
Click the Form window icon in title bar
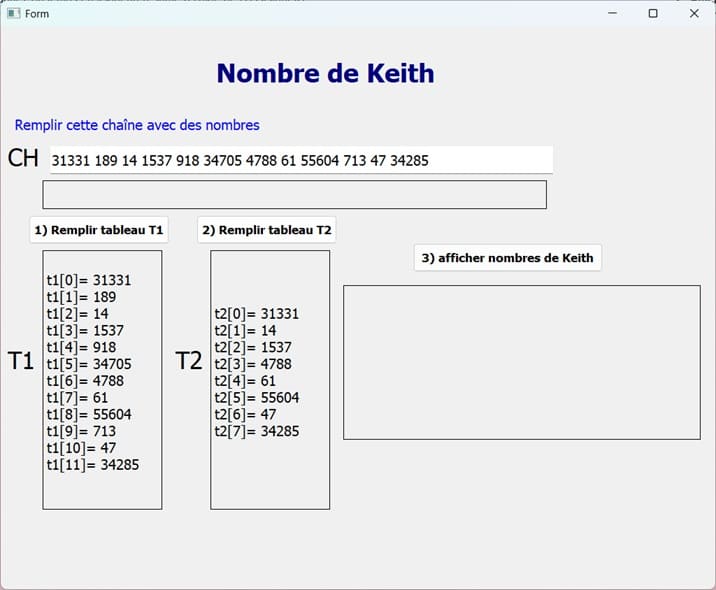coord(14,13)
